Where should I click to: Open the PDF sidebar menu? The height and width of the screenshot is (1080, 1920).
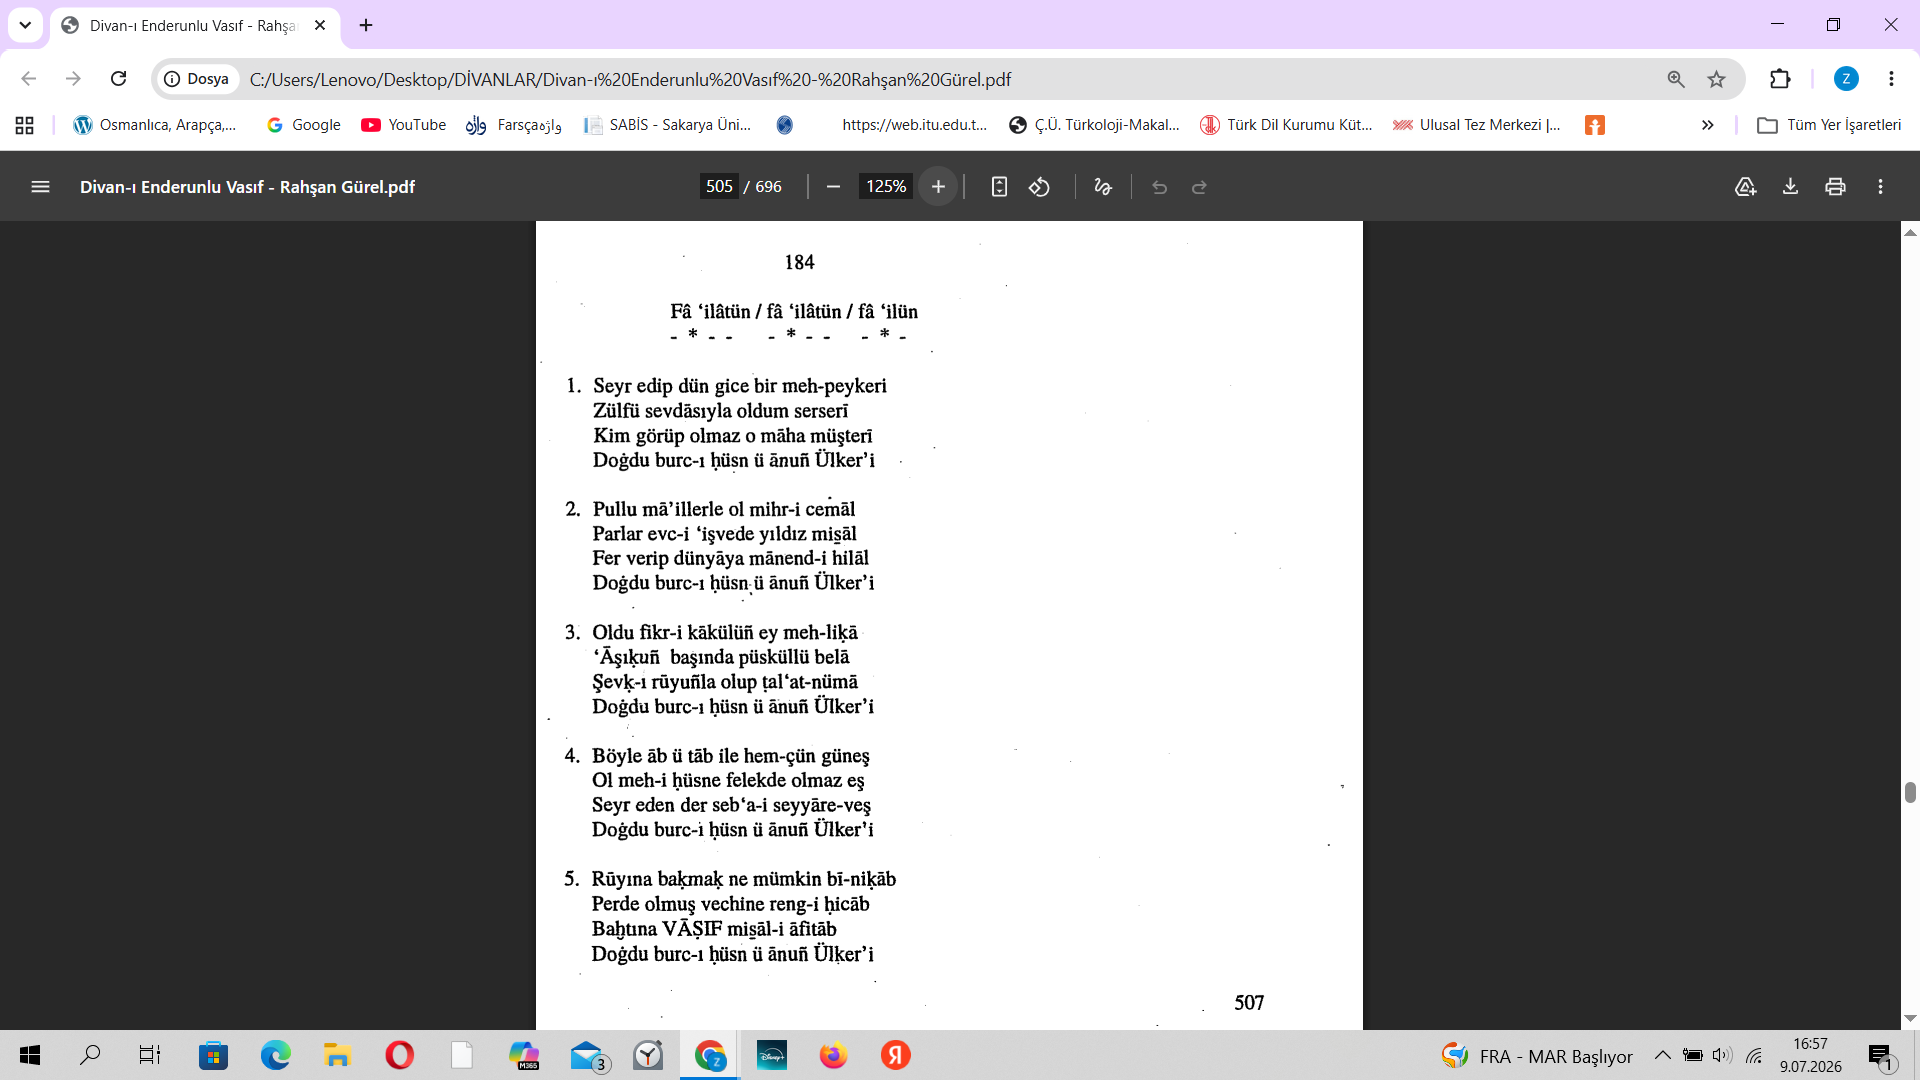40,187
